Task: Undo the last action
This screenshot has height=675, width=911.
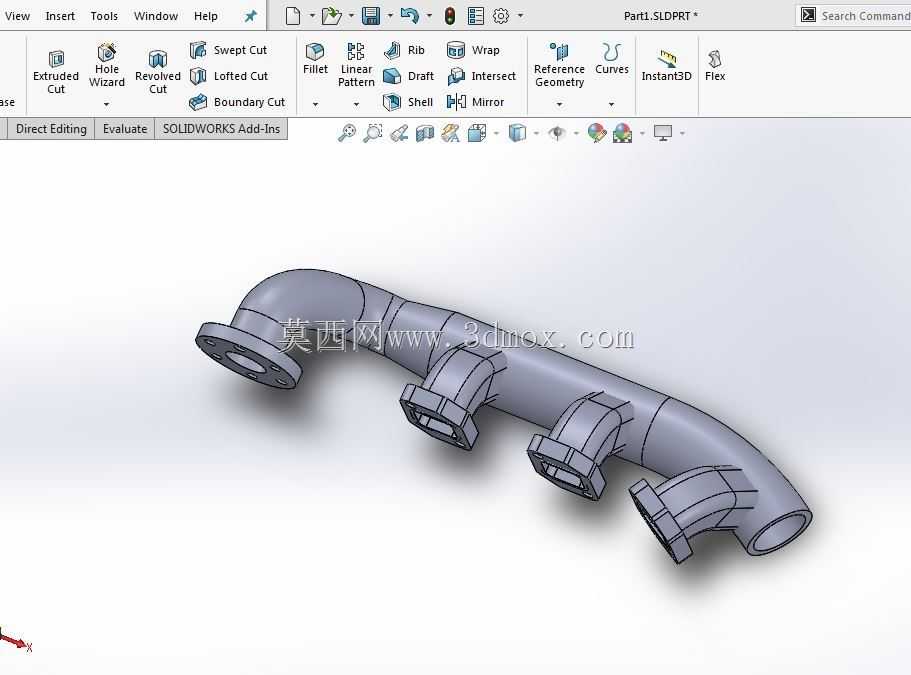Action: point(410,16)
